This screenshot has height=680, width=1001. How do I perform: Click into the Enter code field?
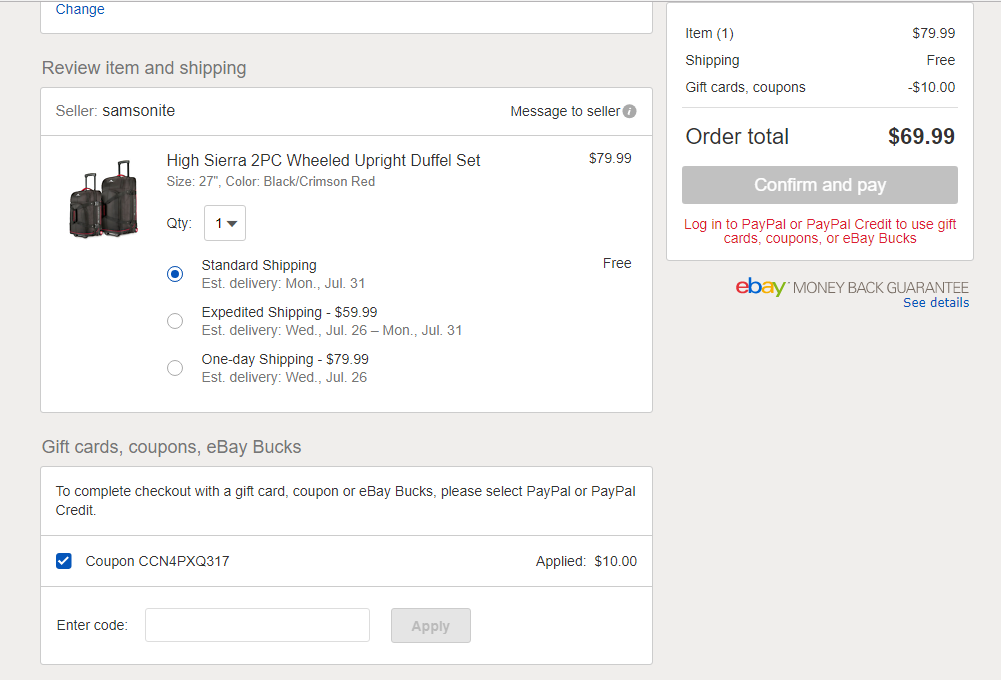257,625
